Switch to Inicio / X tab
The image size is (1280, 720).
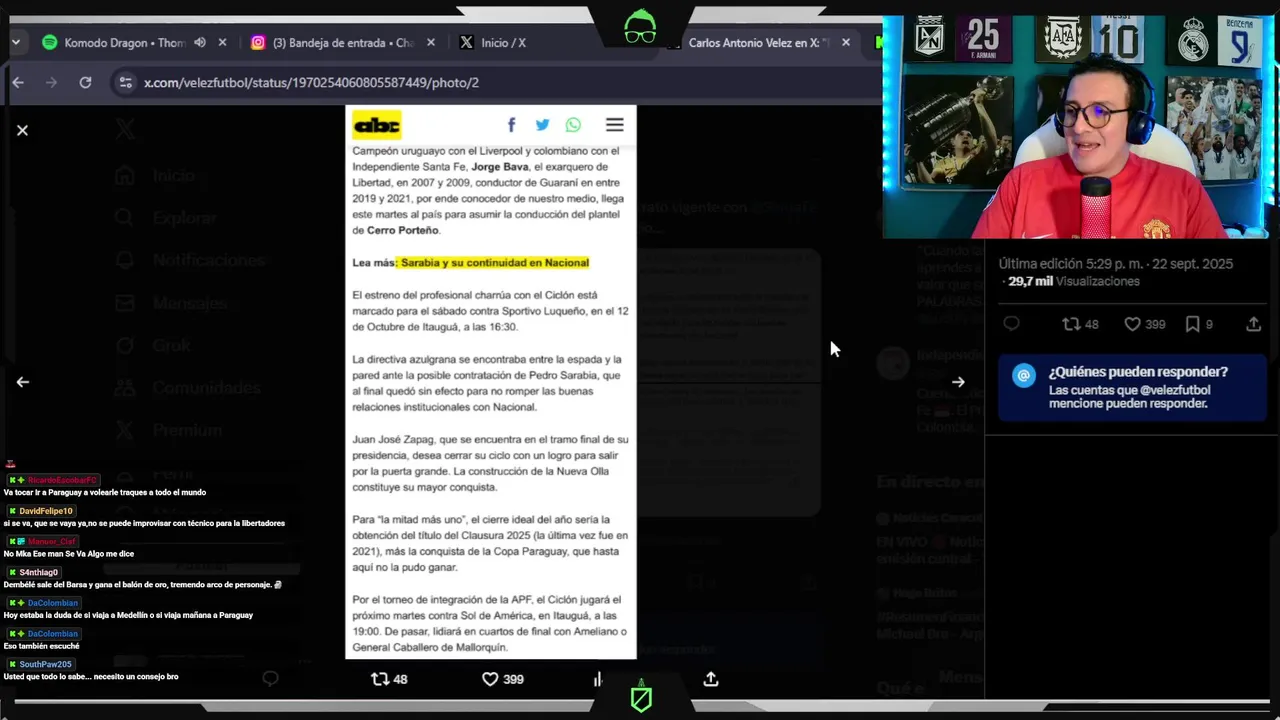(503, 43)
